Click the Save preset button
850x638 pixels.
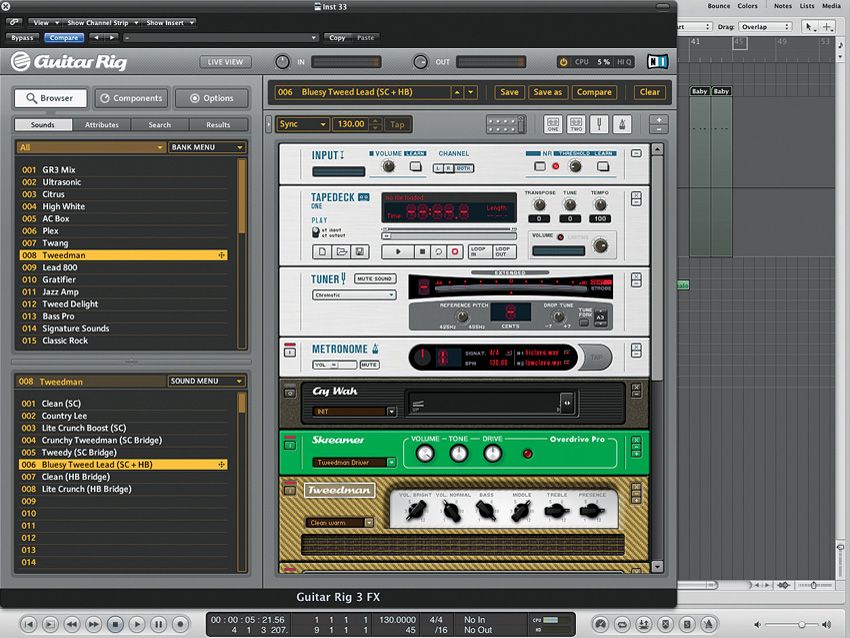click(x=509, y=92)
